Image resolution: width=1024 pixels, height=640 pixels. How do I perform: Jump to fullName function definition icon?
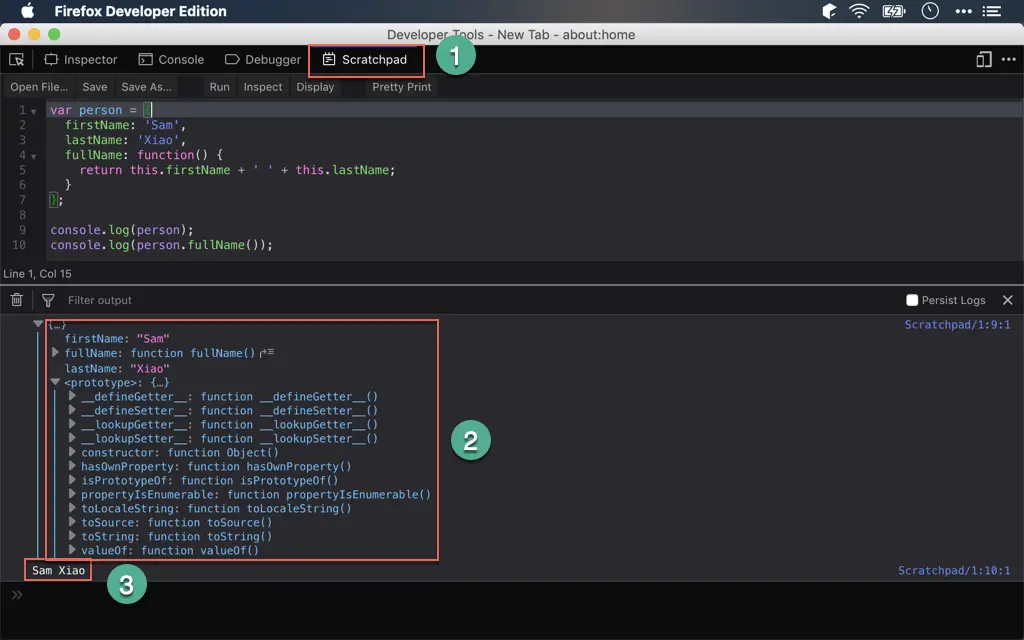pos(267,353)
